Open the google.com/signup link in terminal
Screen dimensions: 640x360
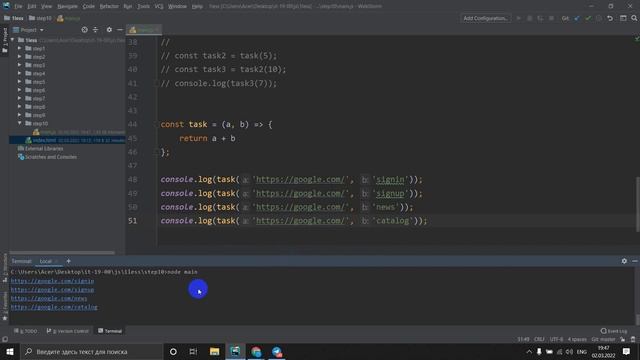(52, 290)
